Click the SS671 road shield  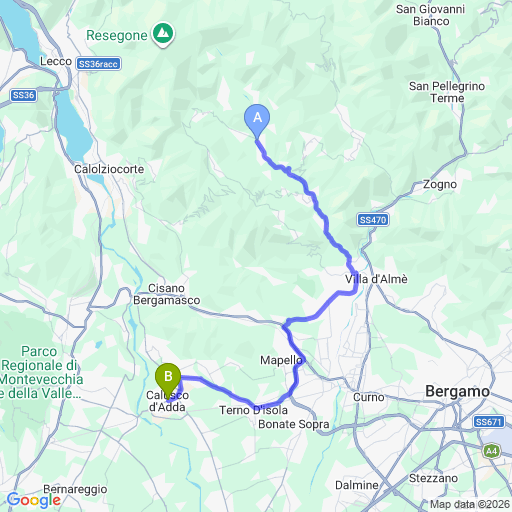tap(489, 422)
